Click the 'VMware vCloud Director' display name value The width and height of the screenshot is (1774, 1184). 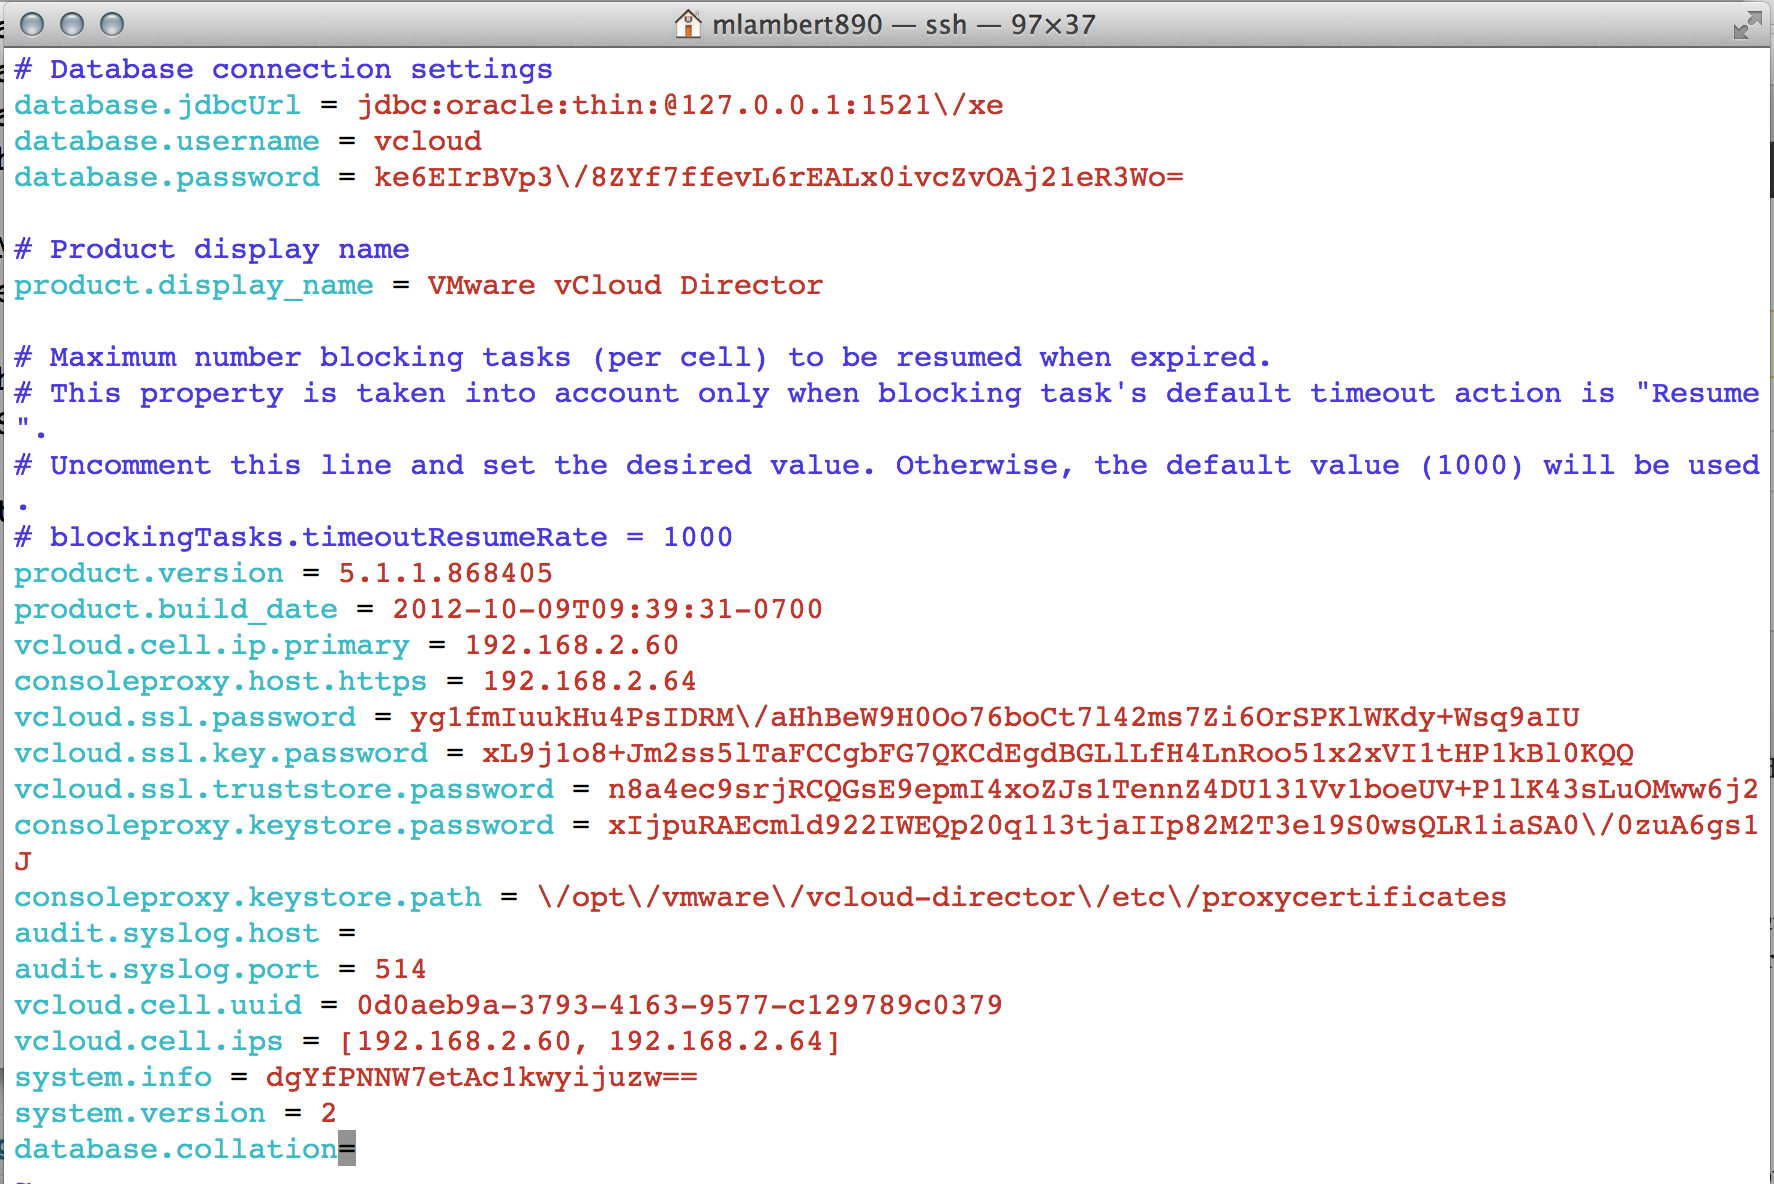click(x=625, y=285)
